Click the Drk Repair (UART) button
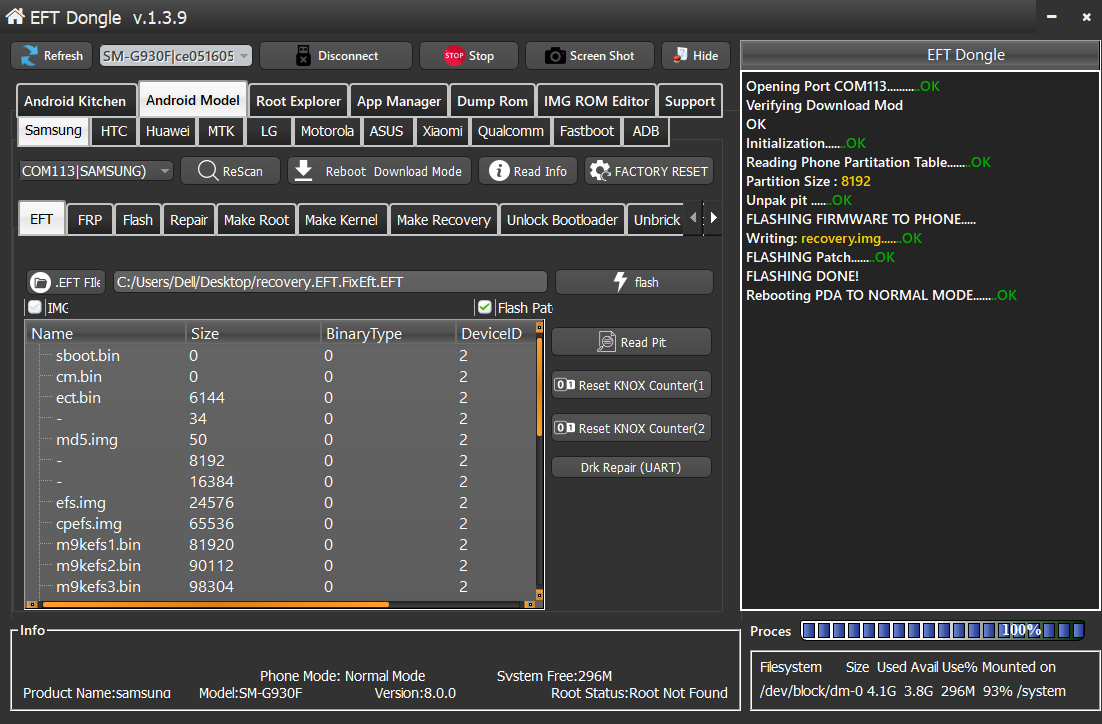Viewport: 1102px width, 724px height. pyautogui.click(x=631, y=467)
